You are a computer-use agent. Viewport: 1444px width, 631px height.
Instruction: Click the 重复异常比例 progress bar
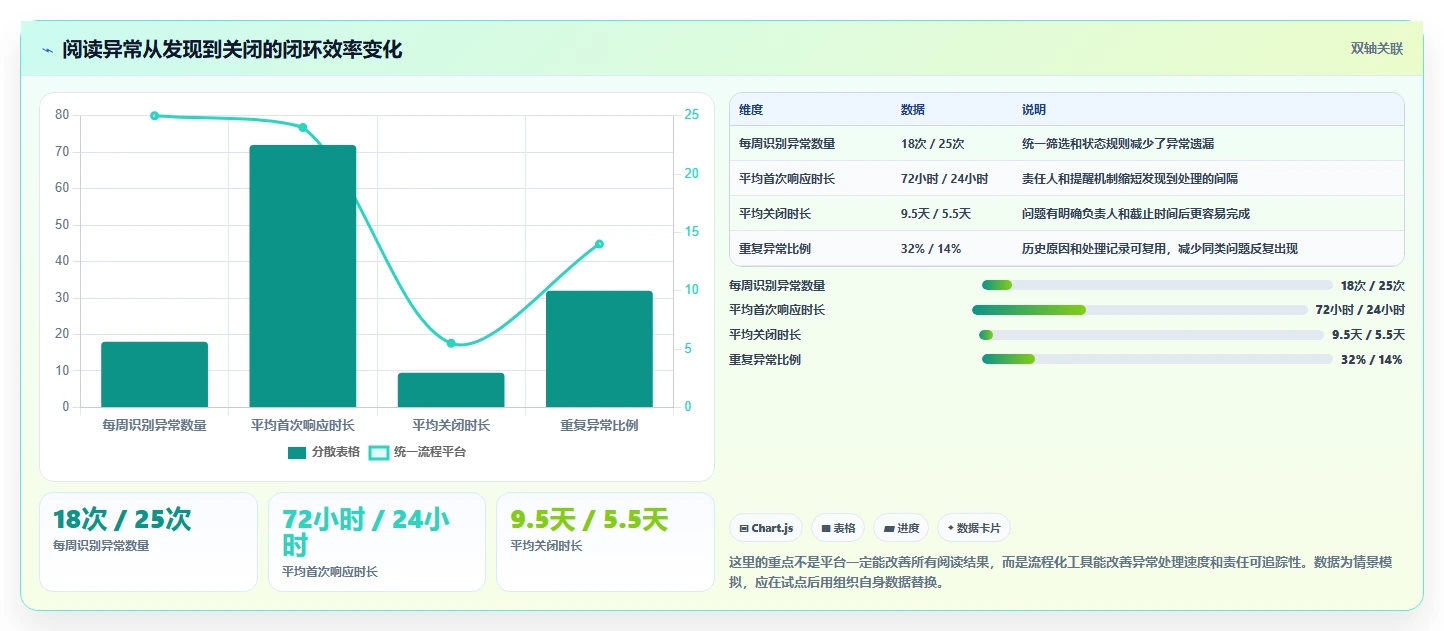(x=1157, y=360)
